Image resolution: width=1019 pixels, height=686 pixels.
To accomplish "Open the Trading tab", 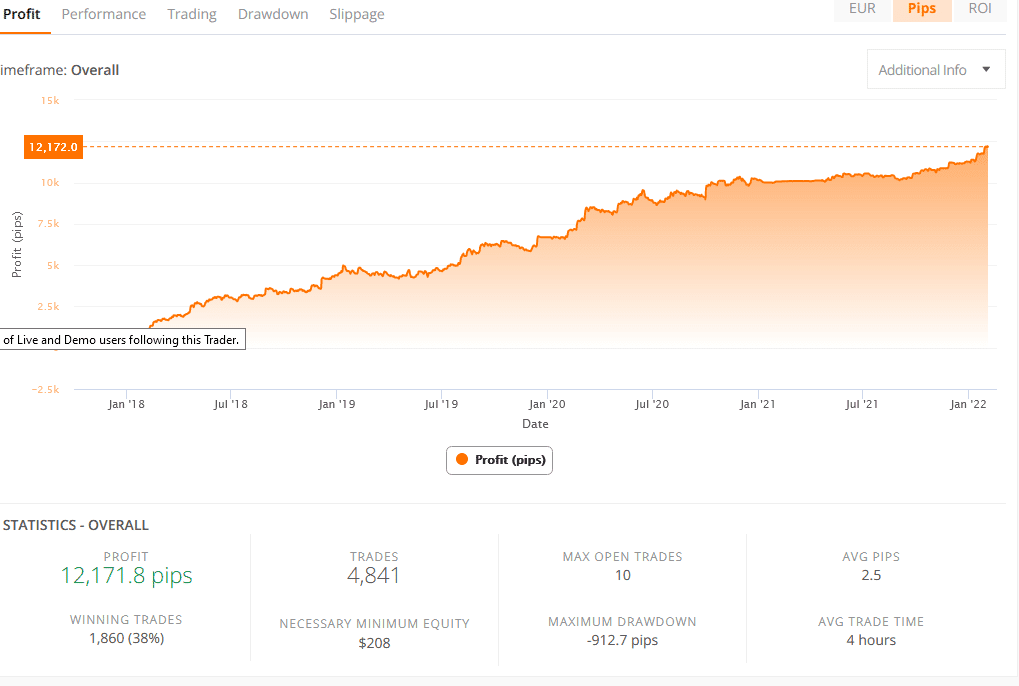I will (192, 14).
